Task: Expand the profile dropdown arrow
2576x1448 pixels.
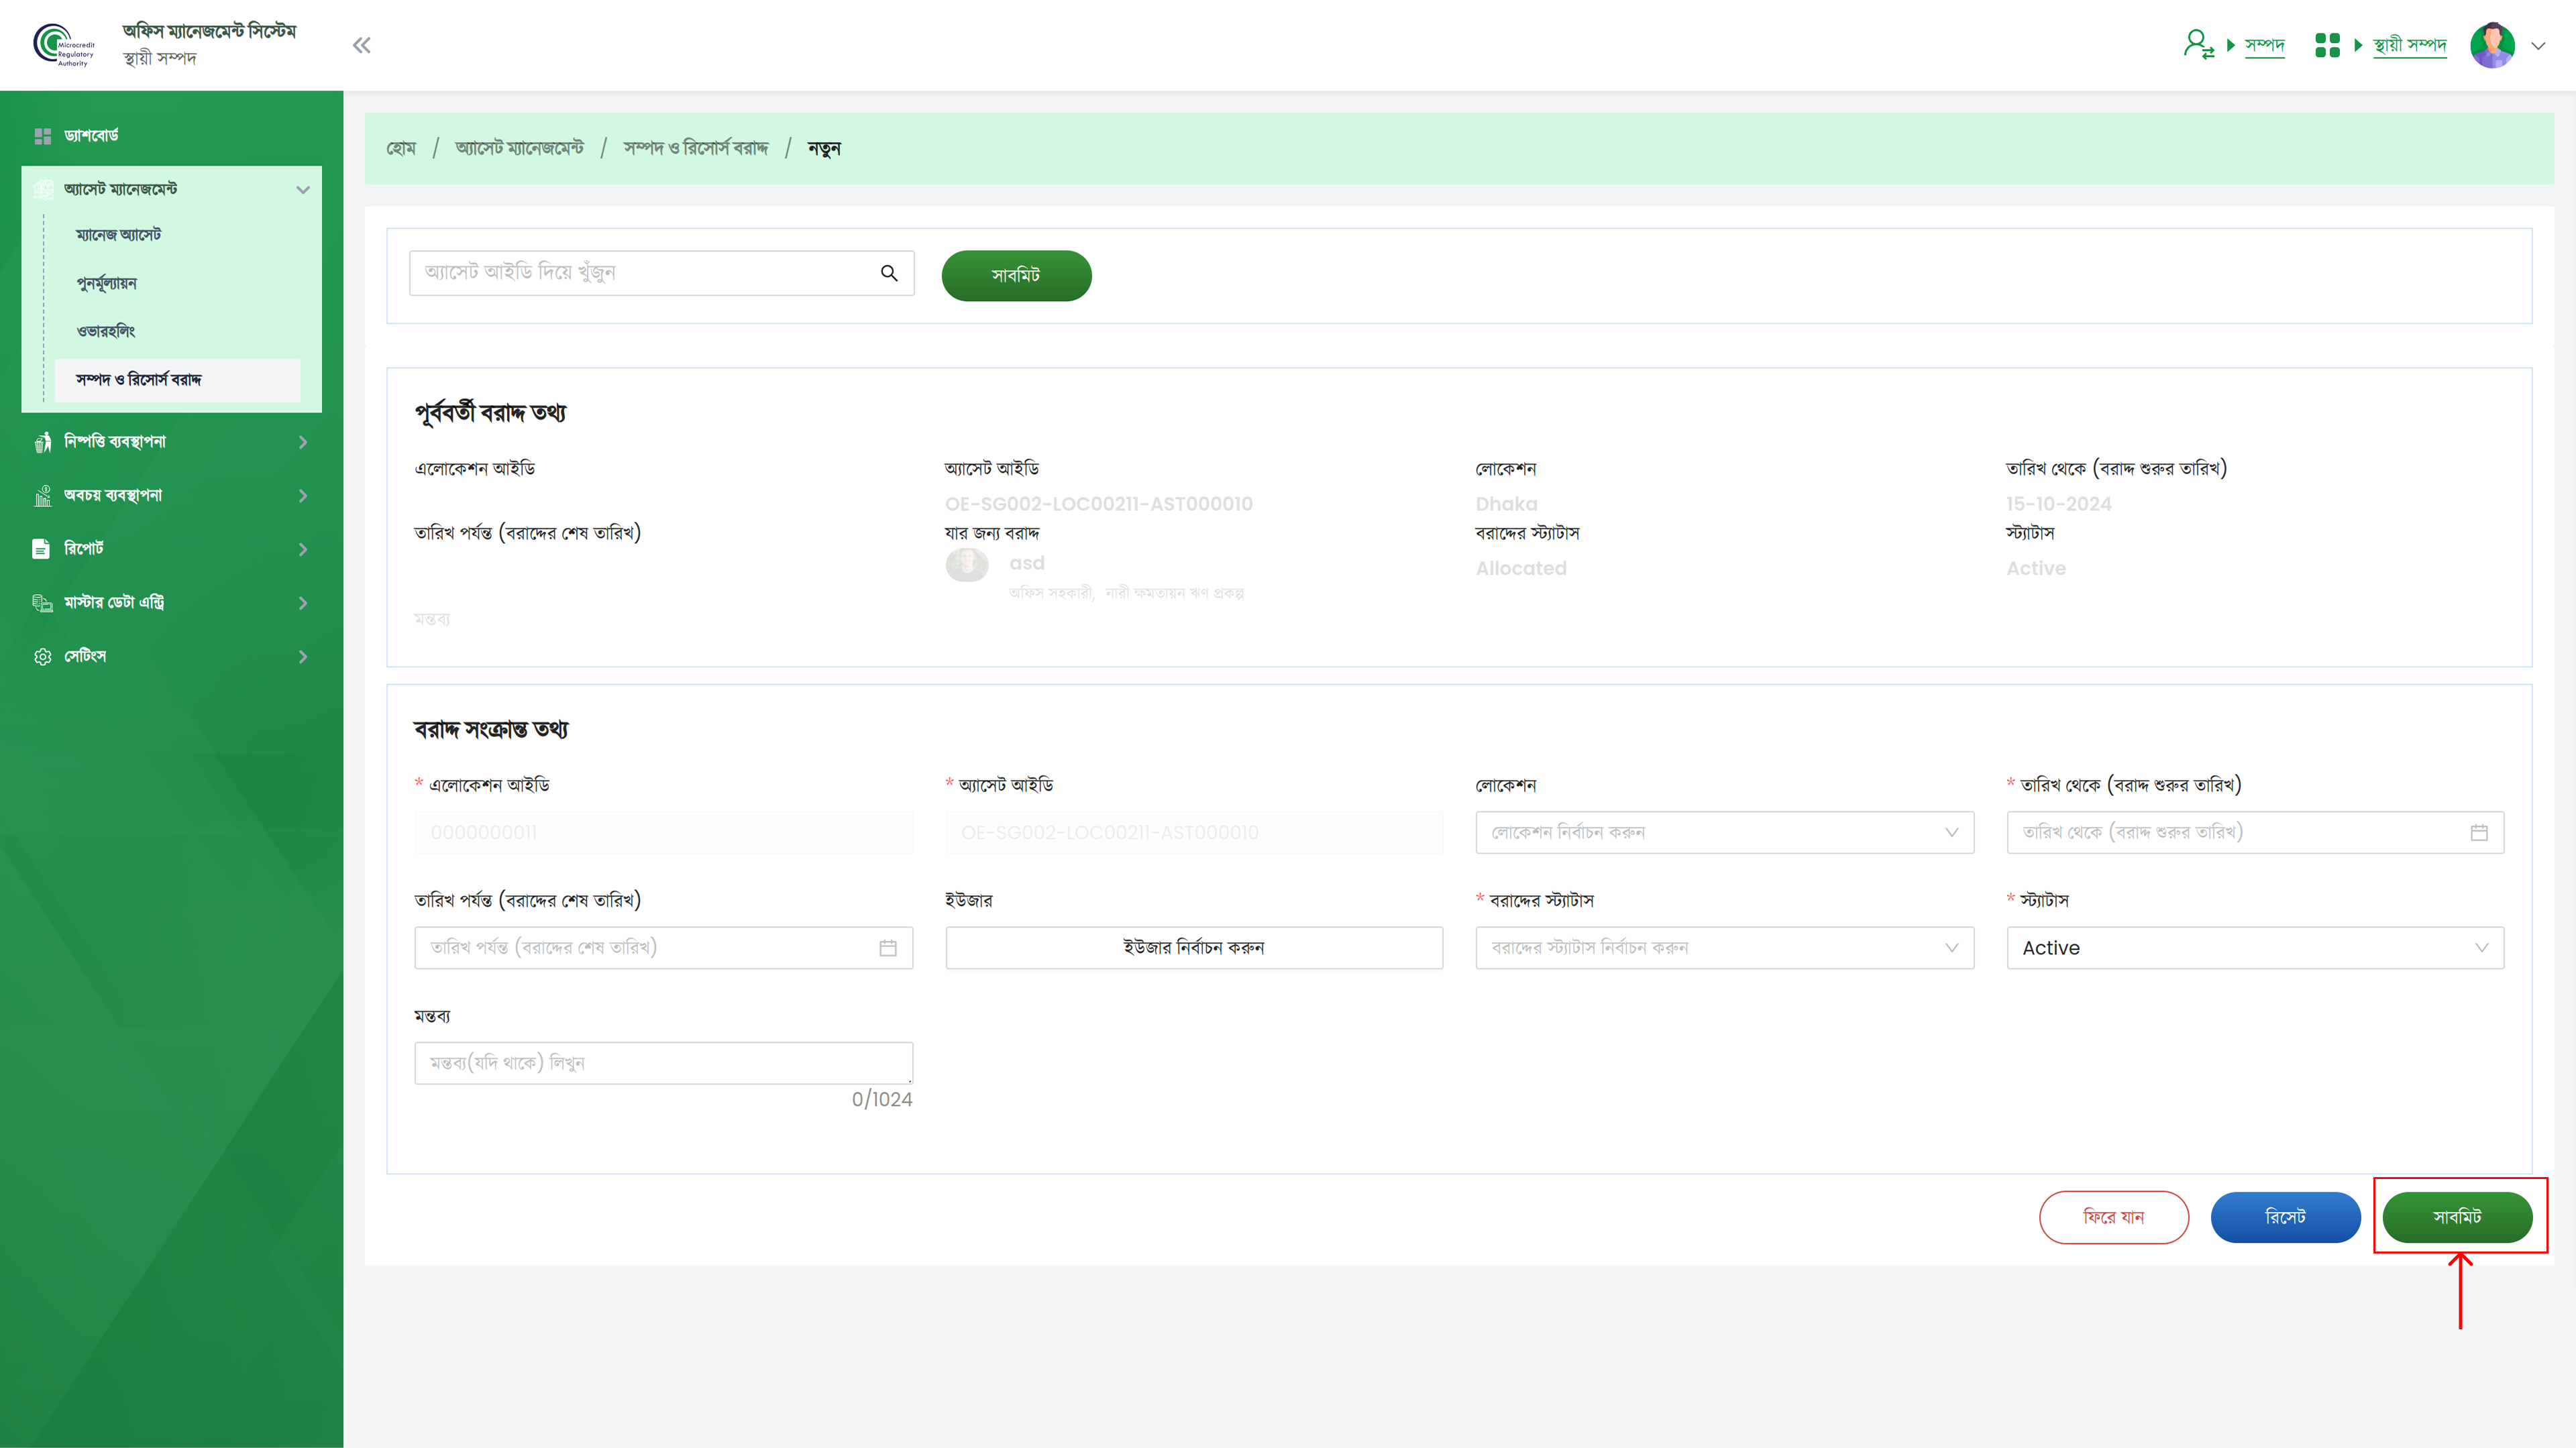Action: (x=2538, y=46)
